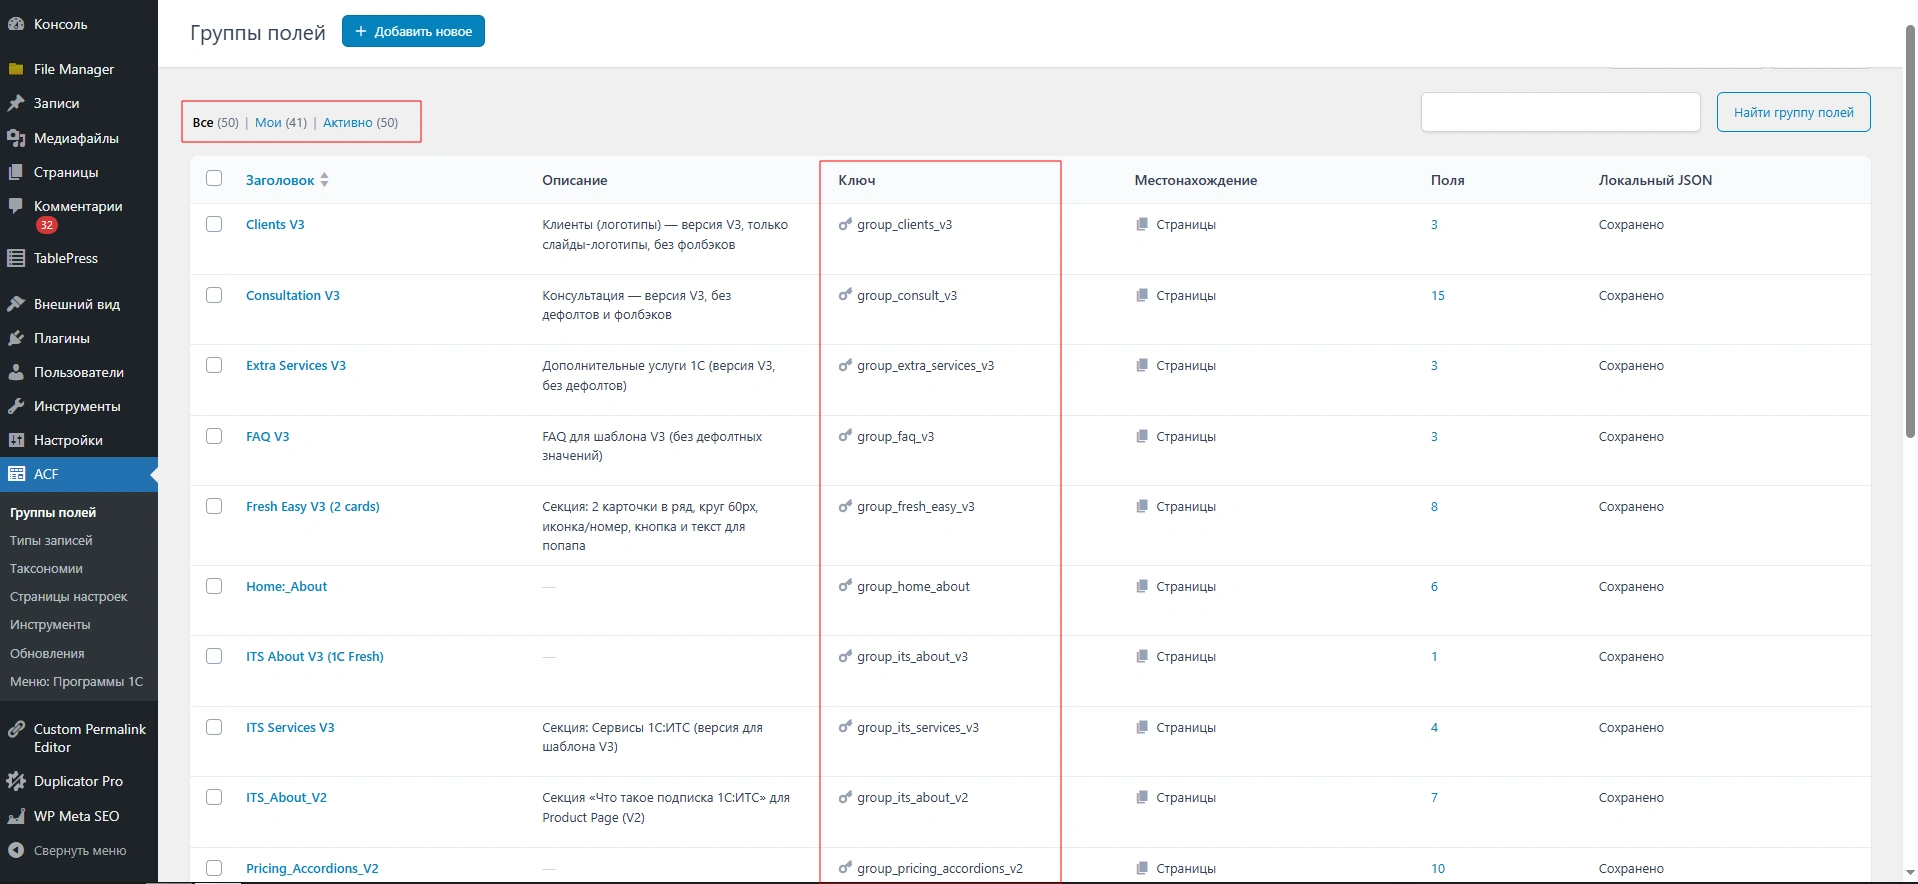Sort by Заголовок using sort arrows
Image resolution: width=1918 pixels, height=884 pixels.
tap(324, 180)
